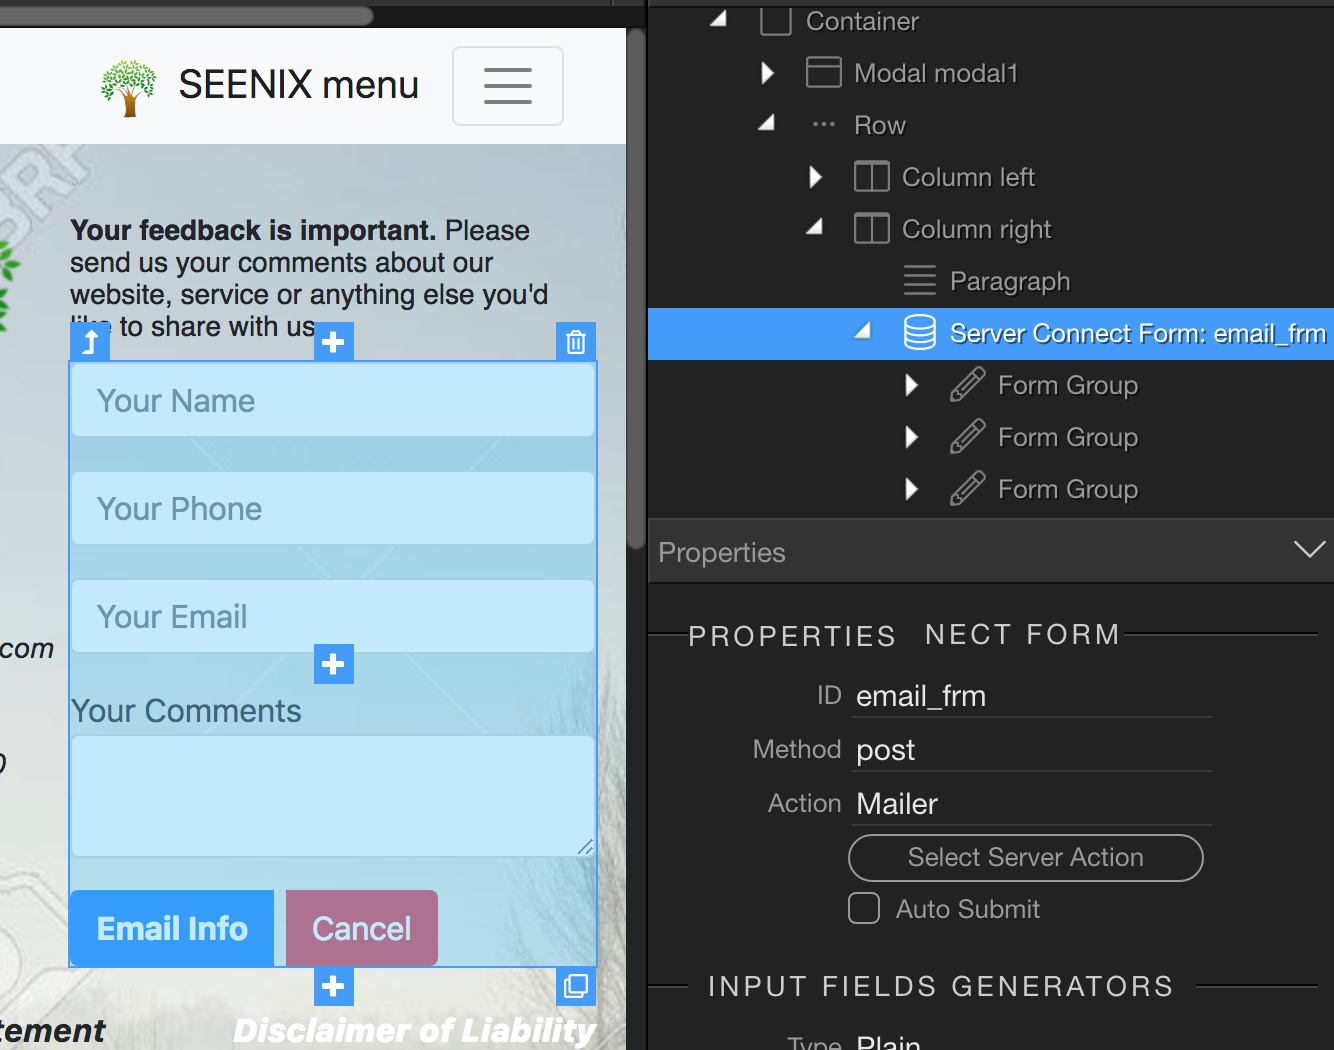Click the Select Server Action button
1334x1050 pixels.
click(1026, 858)
